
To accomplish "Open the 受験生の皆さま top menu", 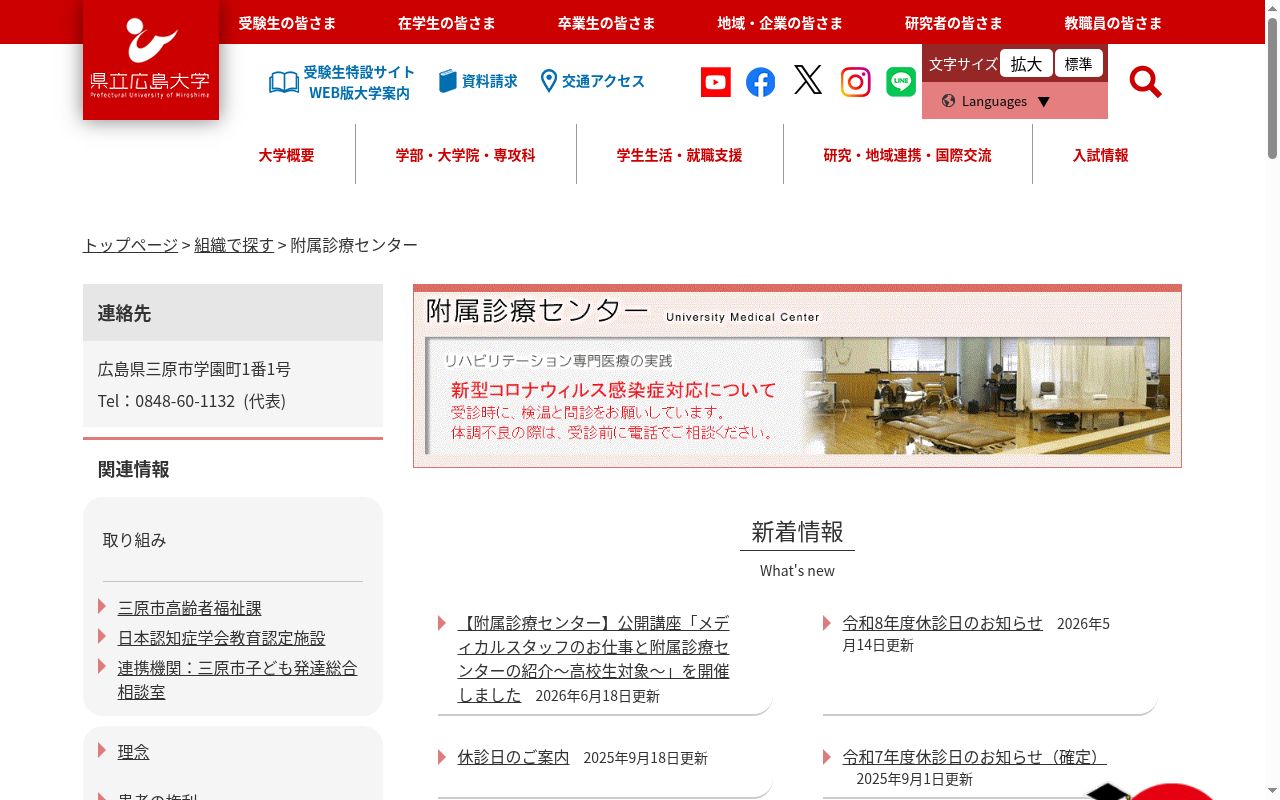I will (x=287, y=23).
